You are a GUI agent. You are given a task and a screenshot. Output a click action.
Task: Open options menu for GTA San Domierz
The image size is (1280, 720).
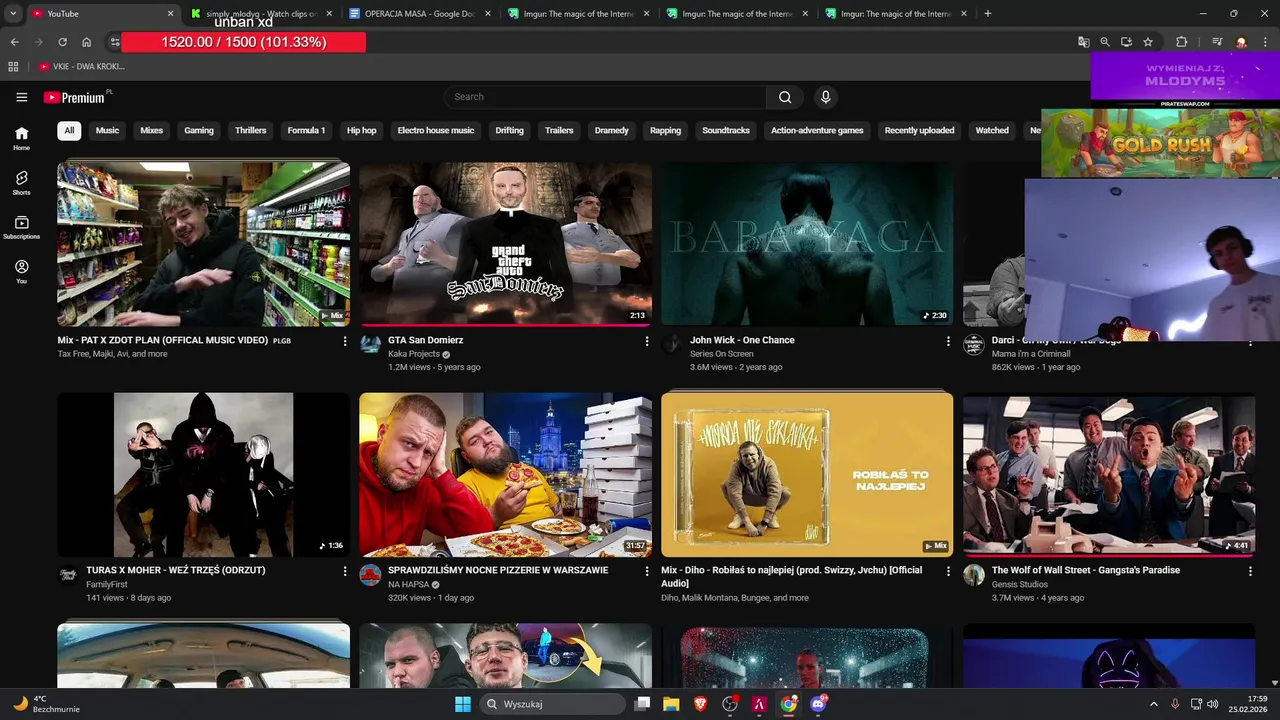point(647,341)
